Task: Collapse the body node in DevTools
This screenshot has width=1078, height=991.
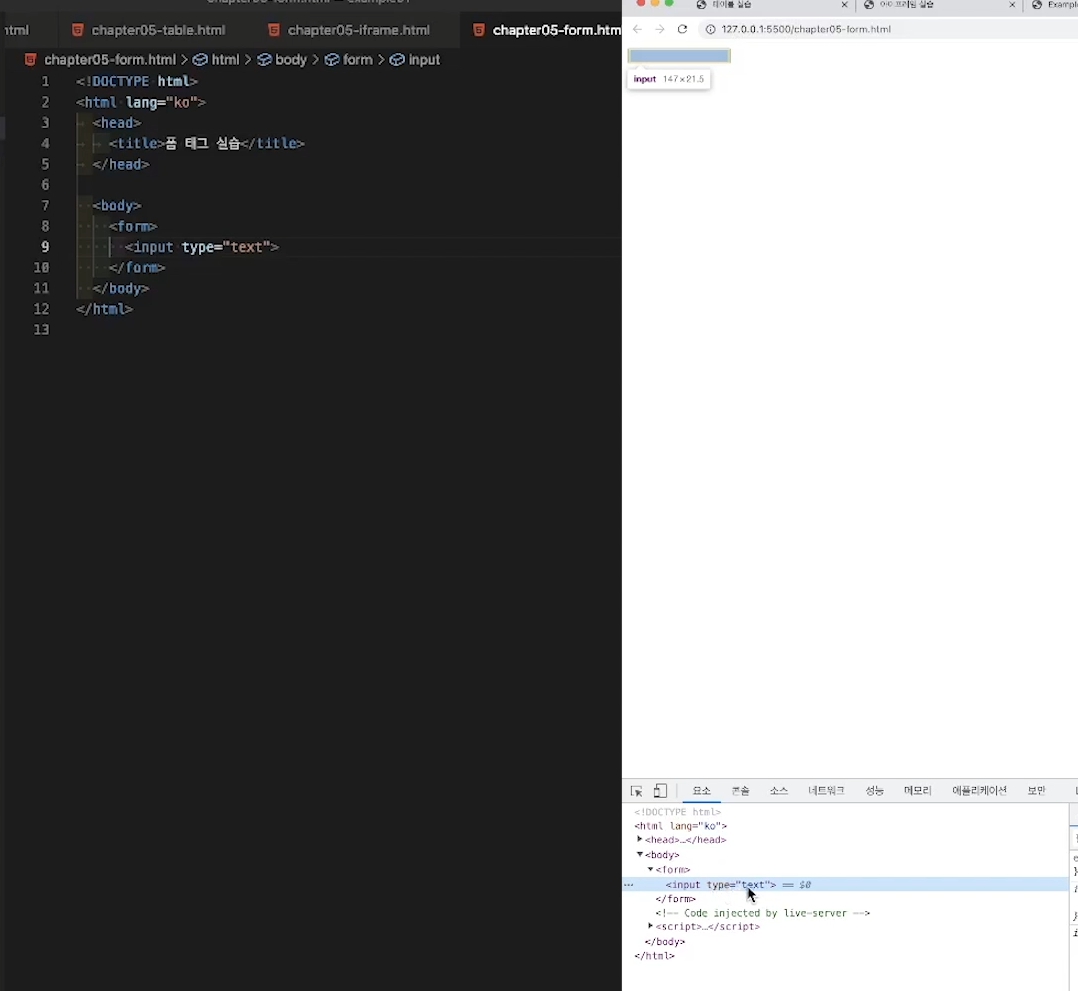Action: pos(639,854)
